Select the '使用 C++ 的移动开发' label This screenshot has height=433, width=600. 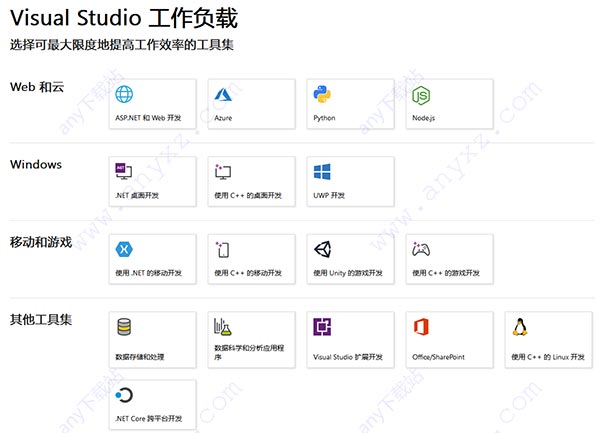click(248, 273)
